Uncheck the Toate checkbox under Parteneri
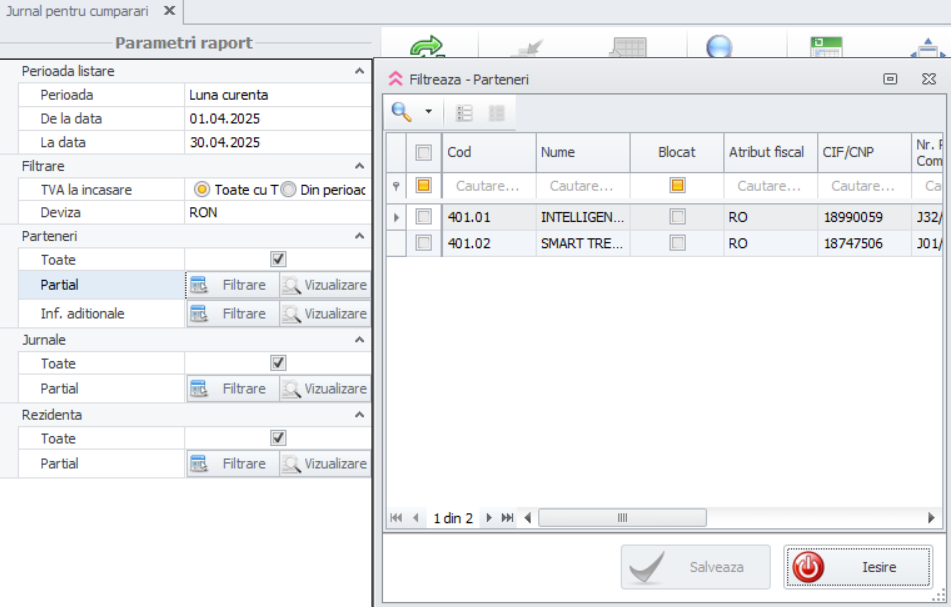The height and width of the screenshot is (607, 951). (x=278, y=260)
